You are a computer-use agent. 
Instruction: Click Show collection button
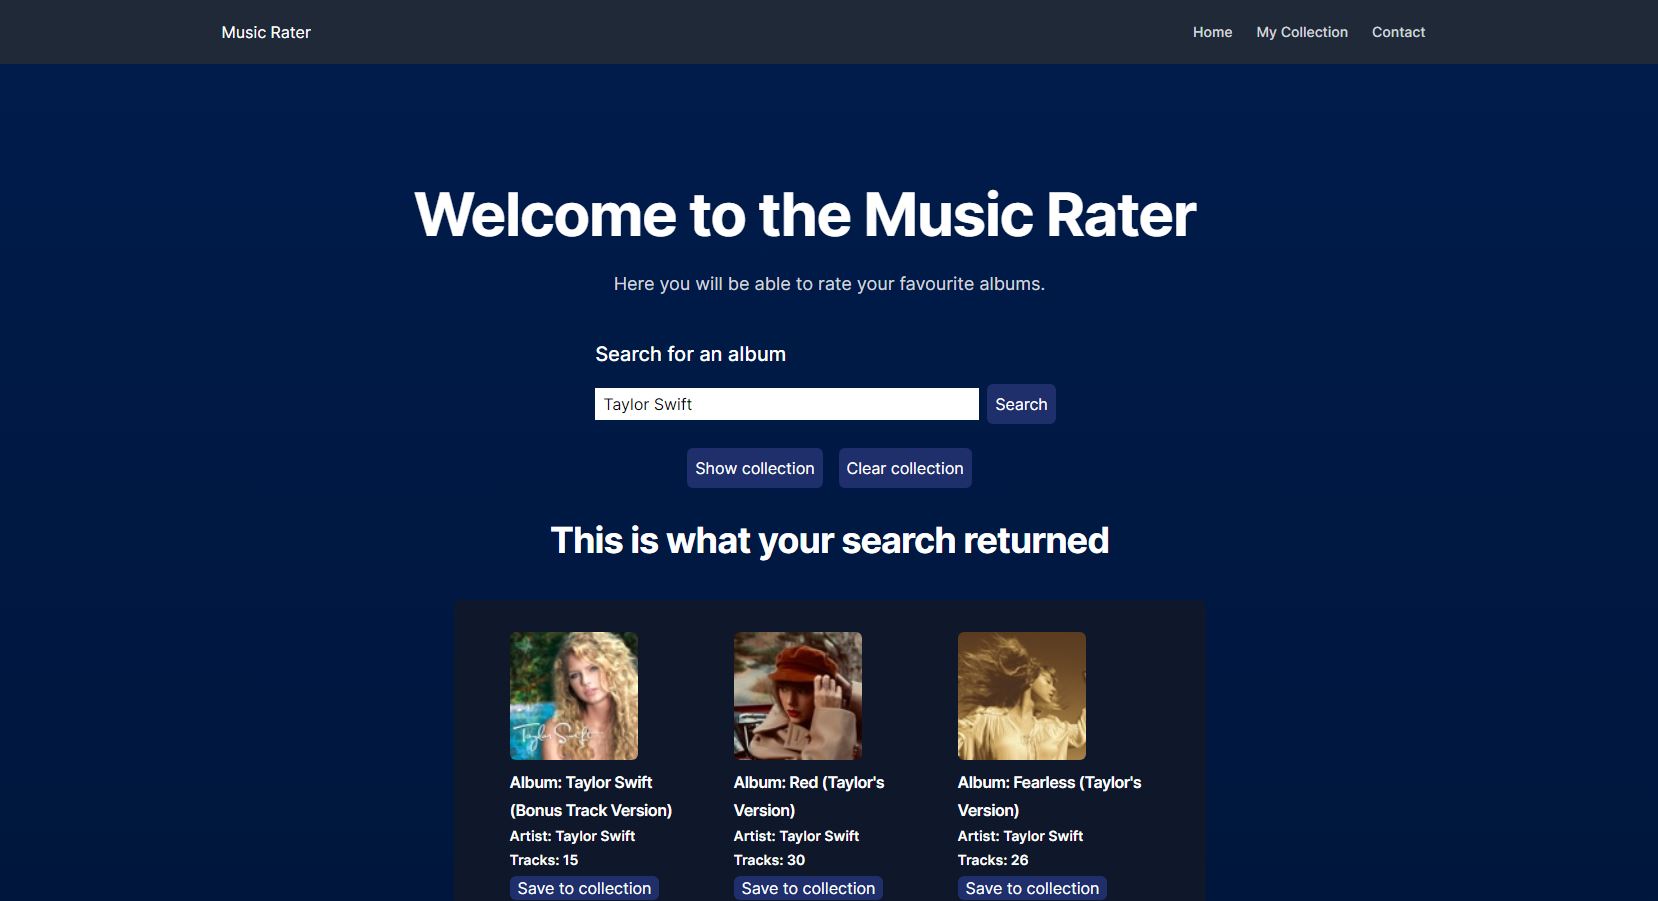pos(755,468)
